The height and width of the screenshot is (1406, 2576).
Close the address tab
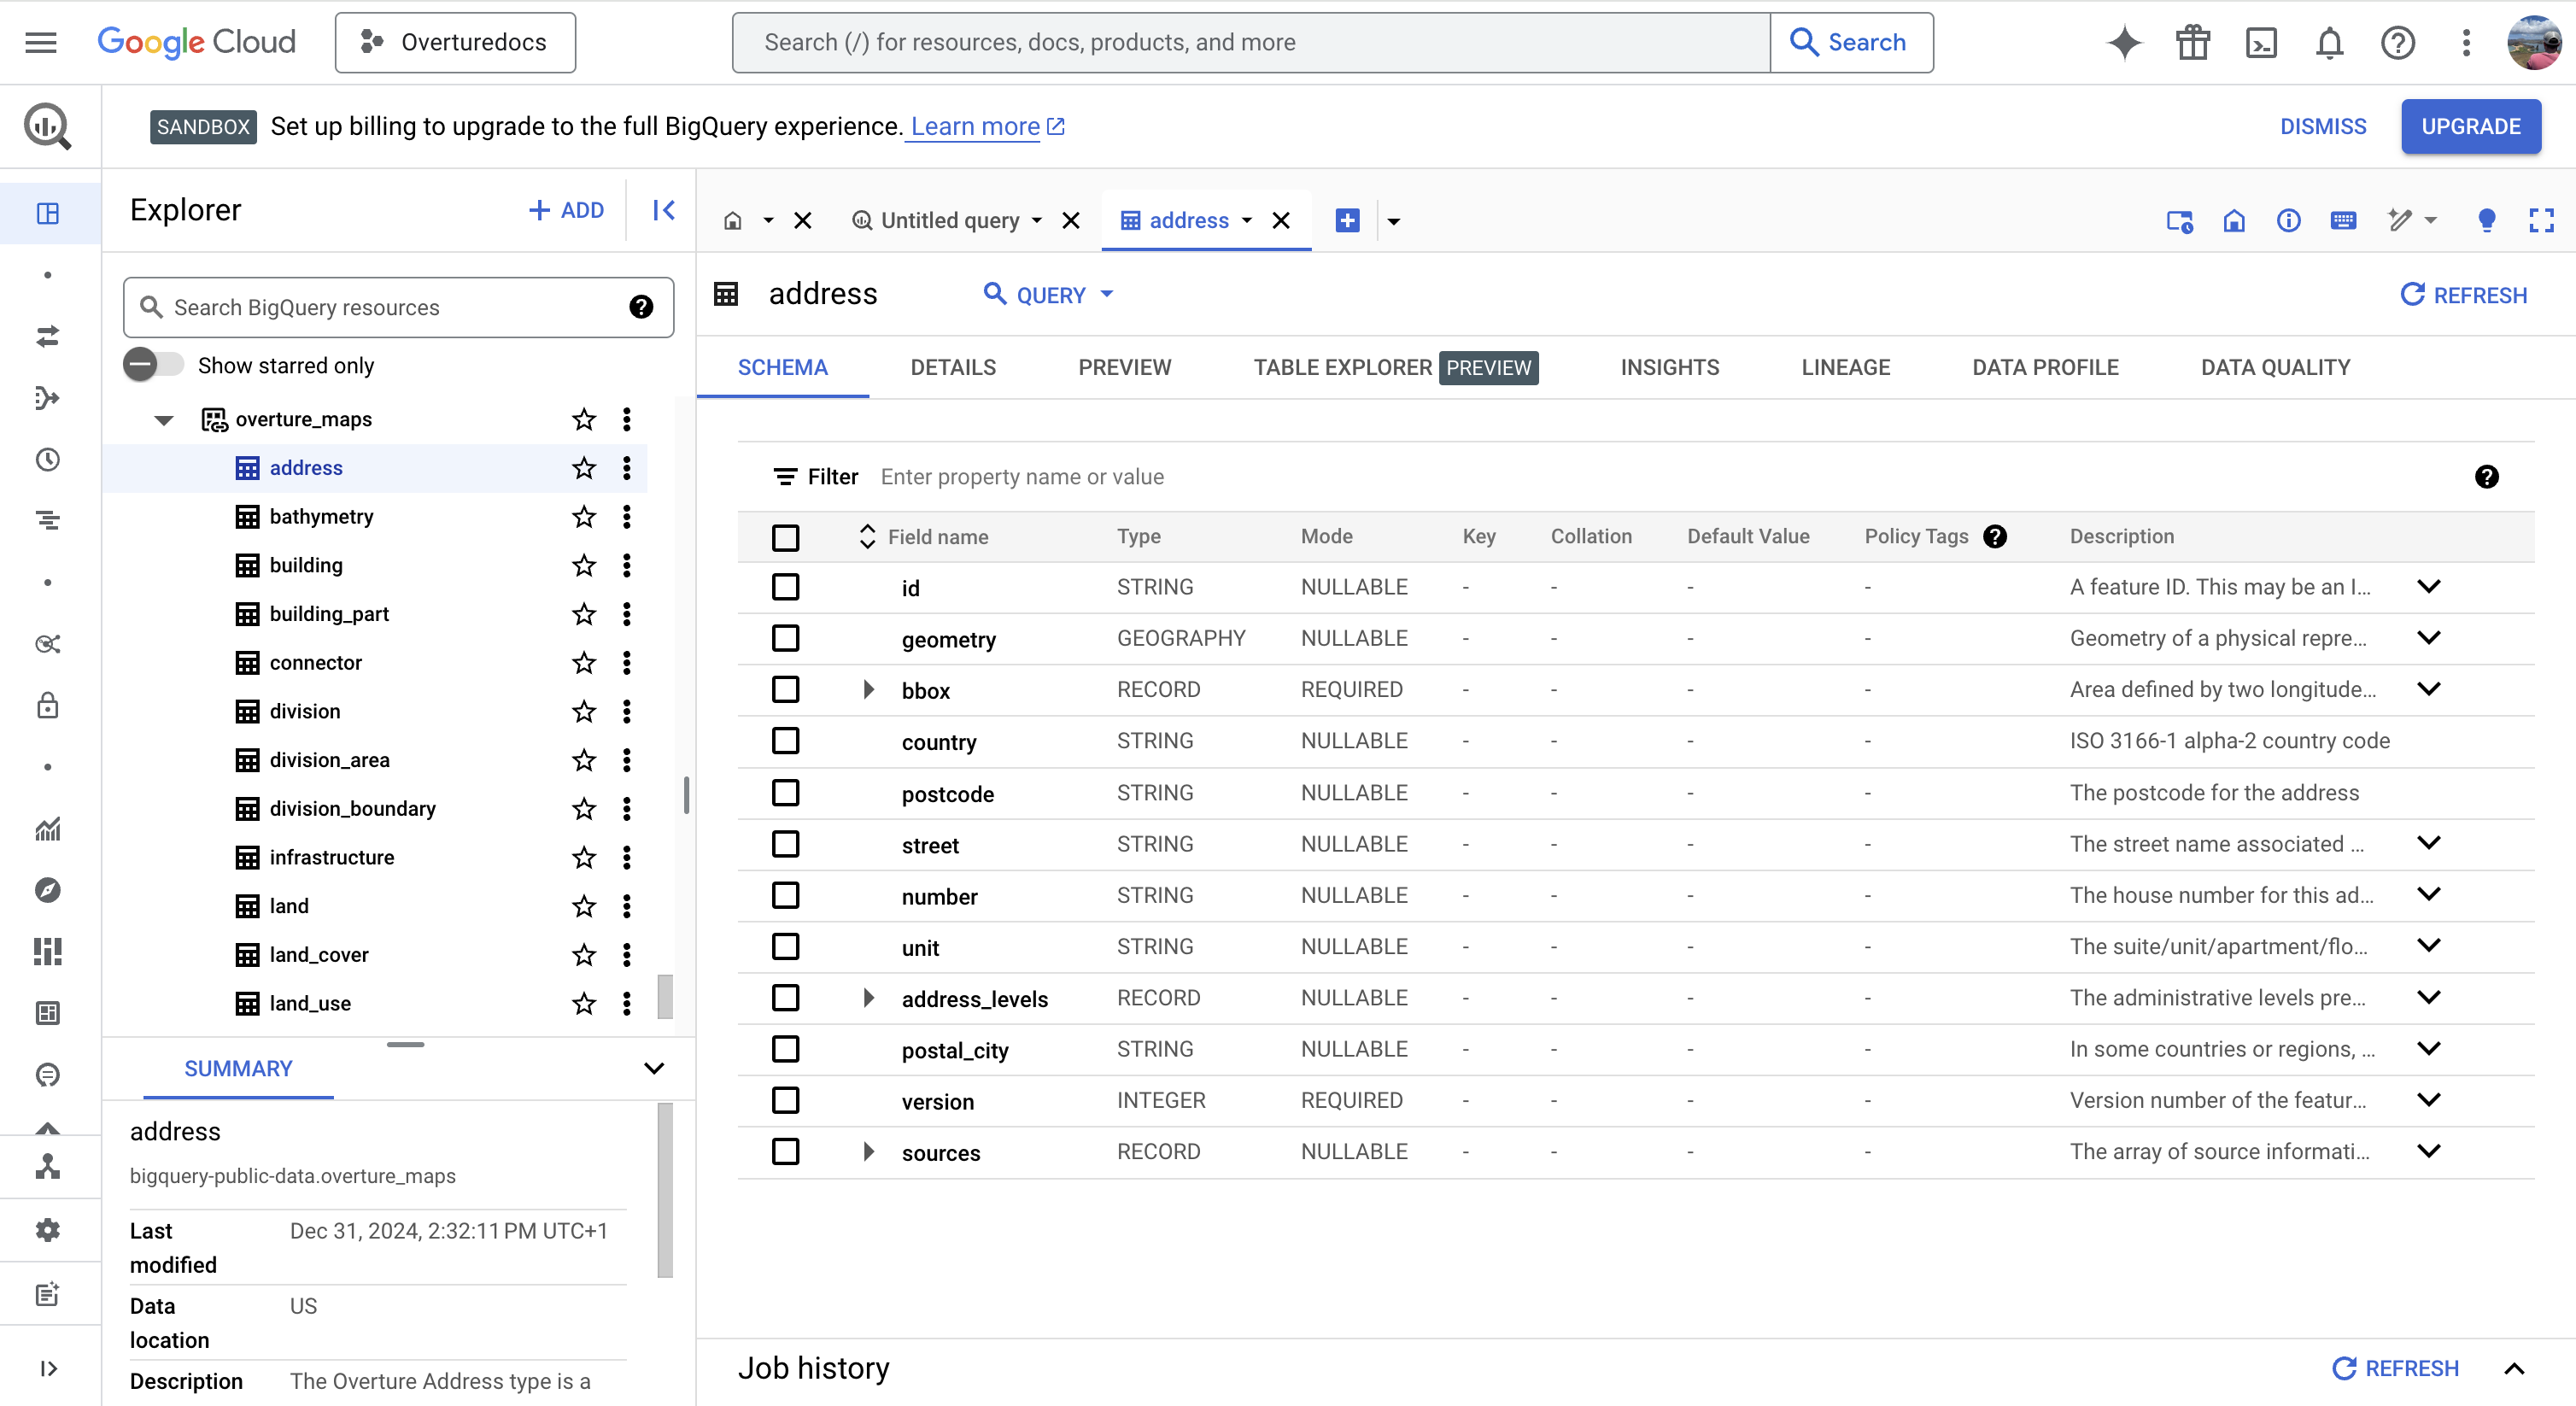click(1281, 220)
